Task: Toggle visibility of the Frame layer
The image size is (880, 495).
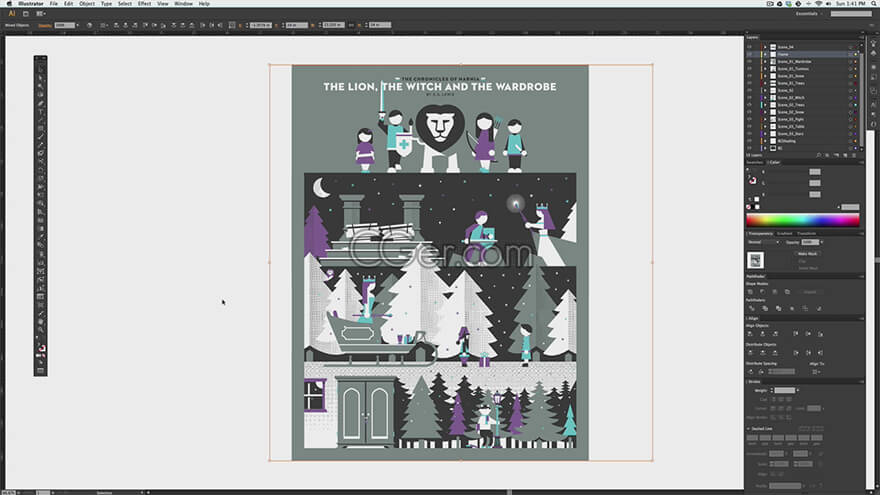Action: pyautogui.click(x=749, y=54)
